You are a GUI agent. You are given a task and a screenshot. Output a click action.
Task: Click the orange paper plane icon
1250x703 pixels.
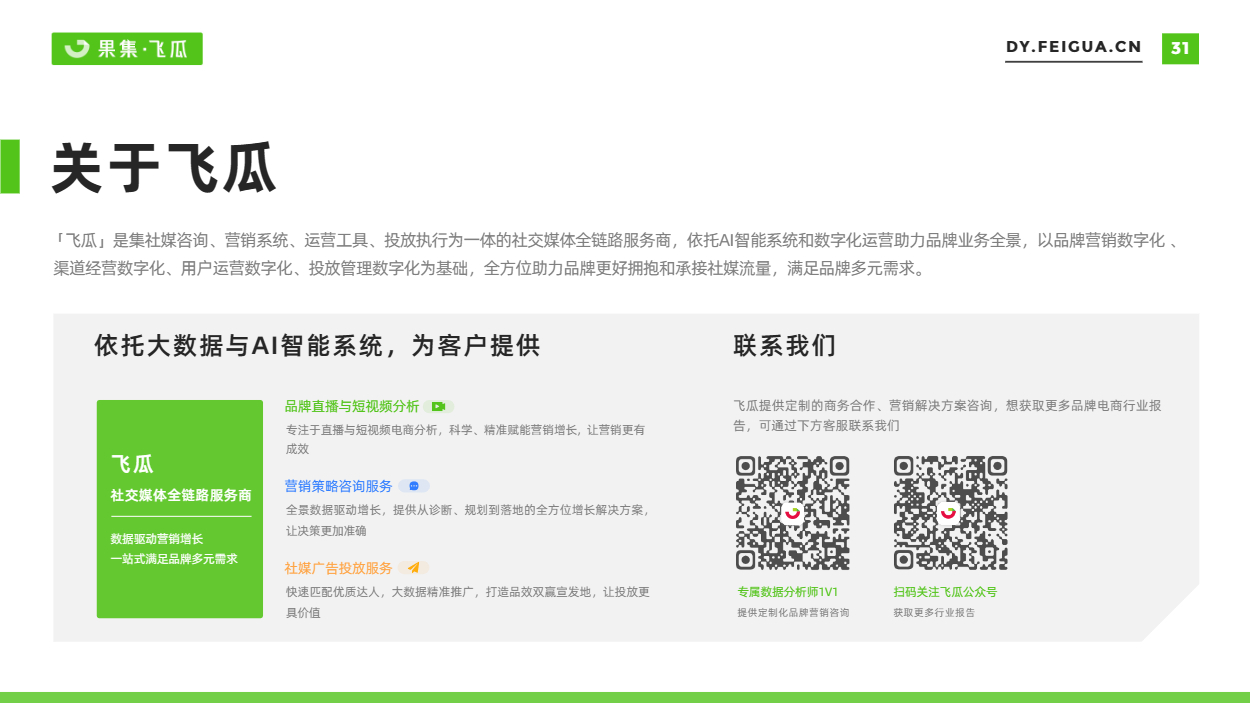(413, 567)
